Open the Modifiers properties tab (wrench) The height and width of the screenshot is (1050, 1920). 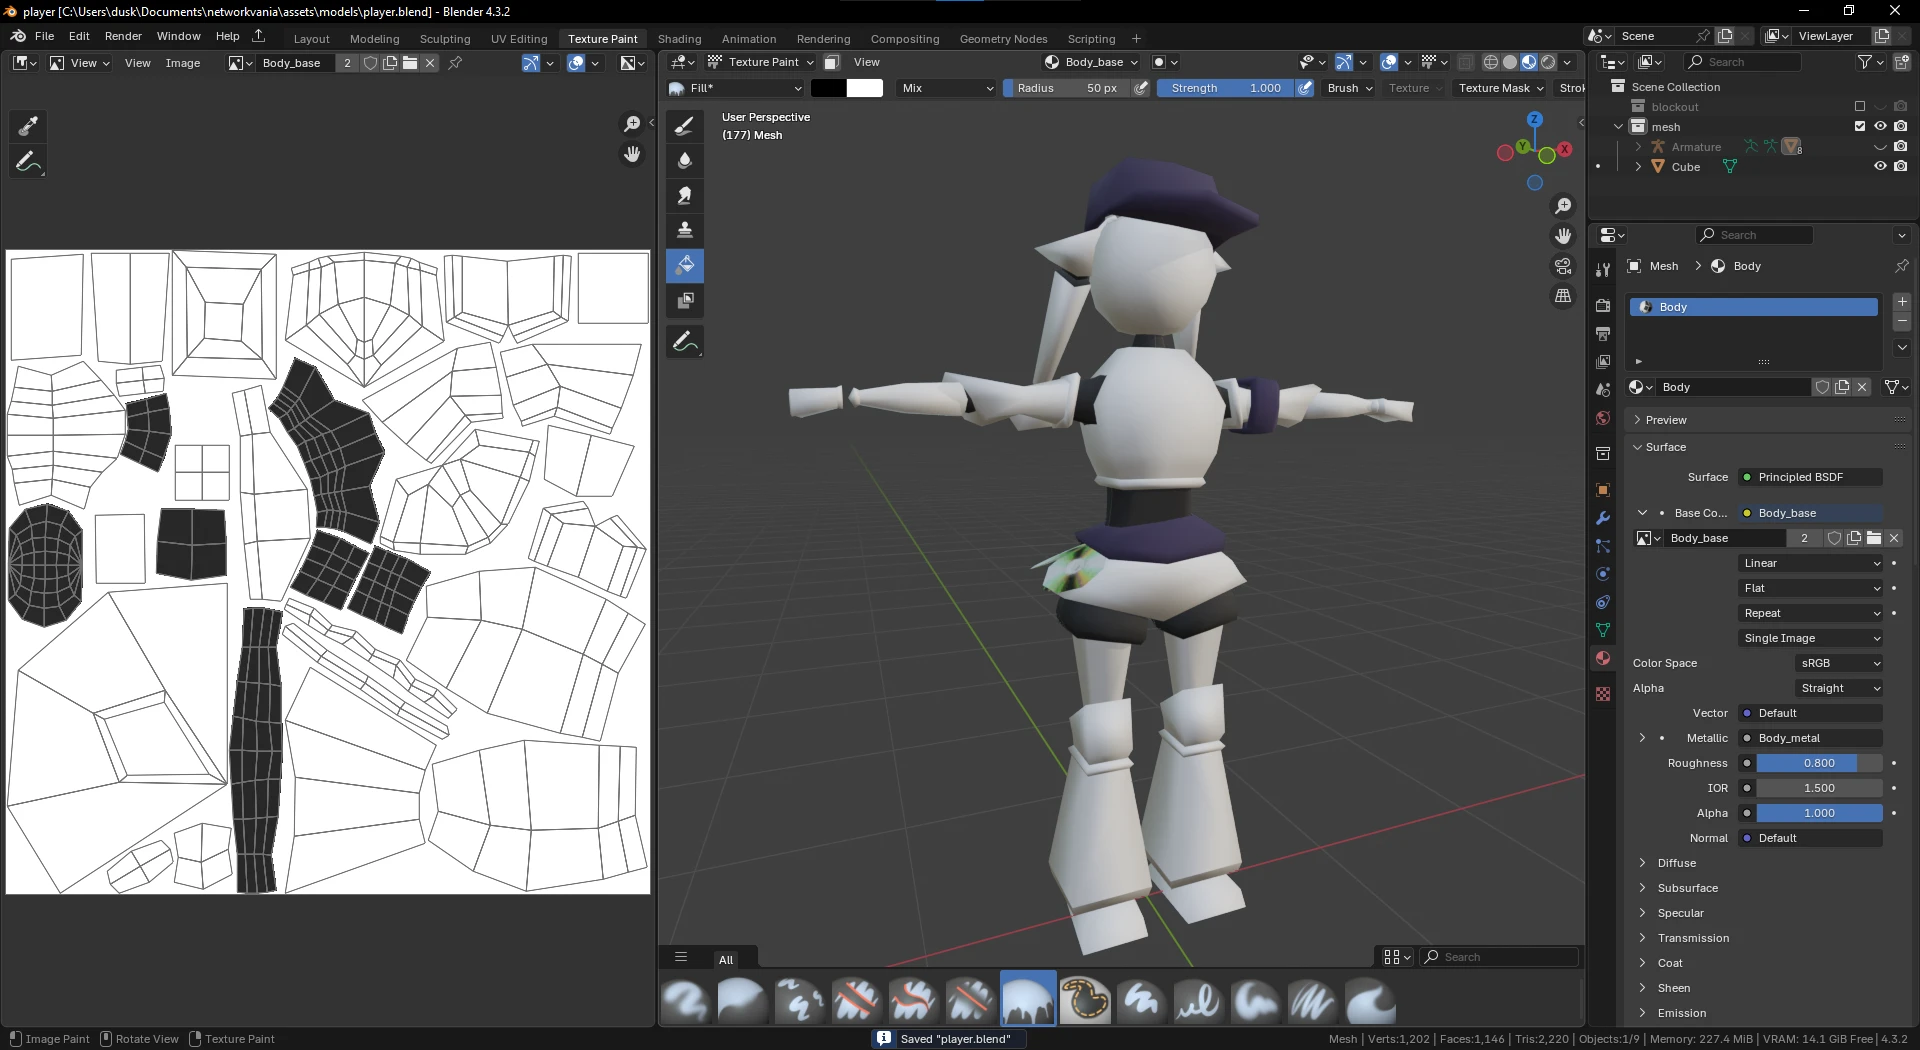point(1603,518)
